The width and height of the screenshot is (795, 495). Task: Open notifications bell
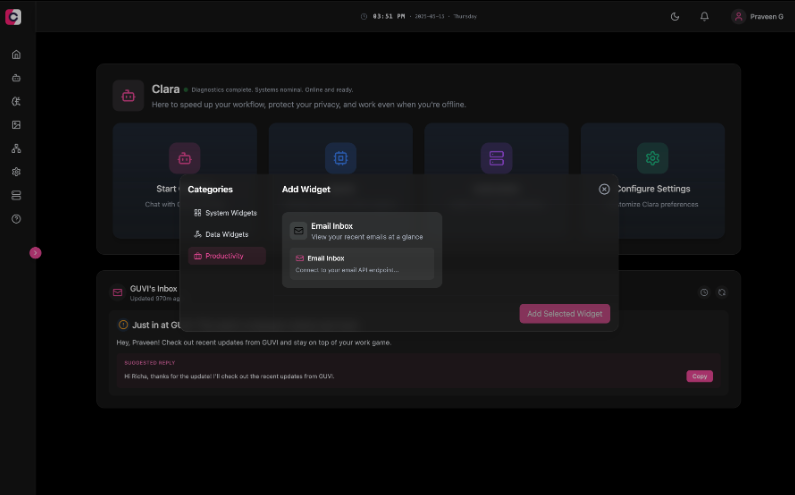pyautogui.click(x=704, y=17)
